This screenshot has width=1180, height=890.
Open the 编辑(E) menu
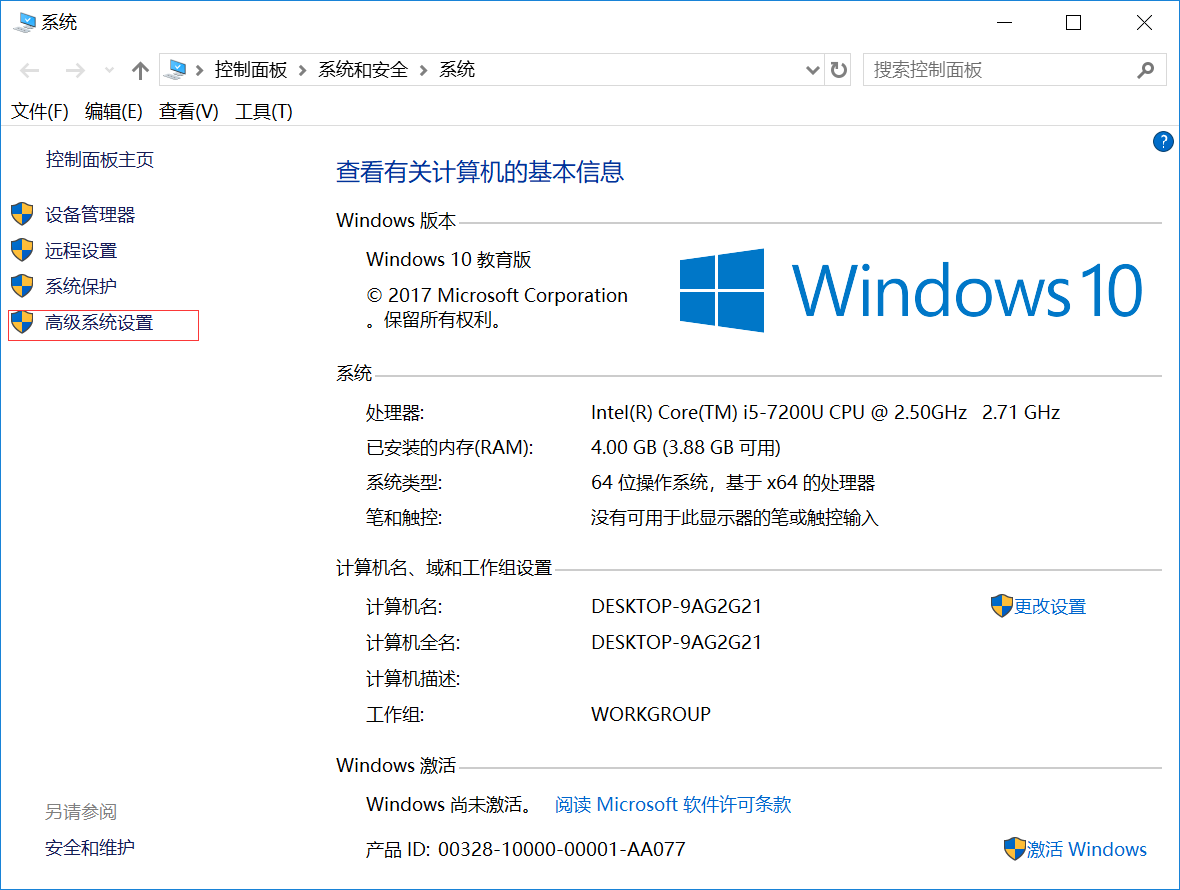coord(114,111)
